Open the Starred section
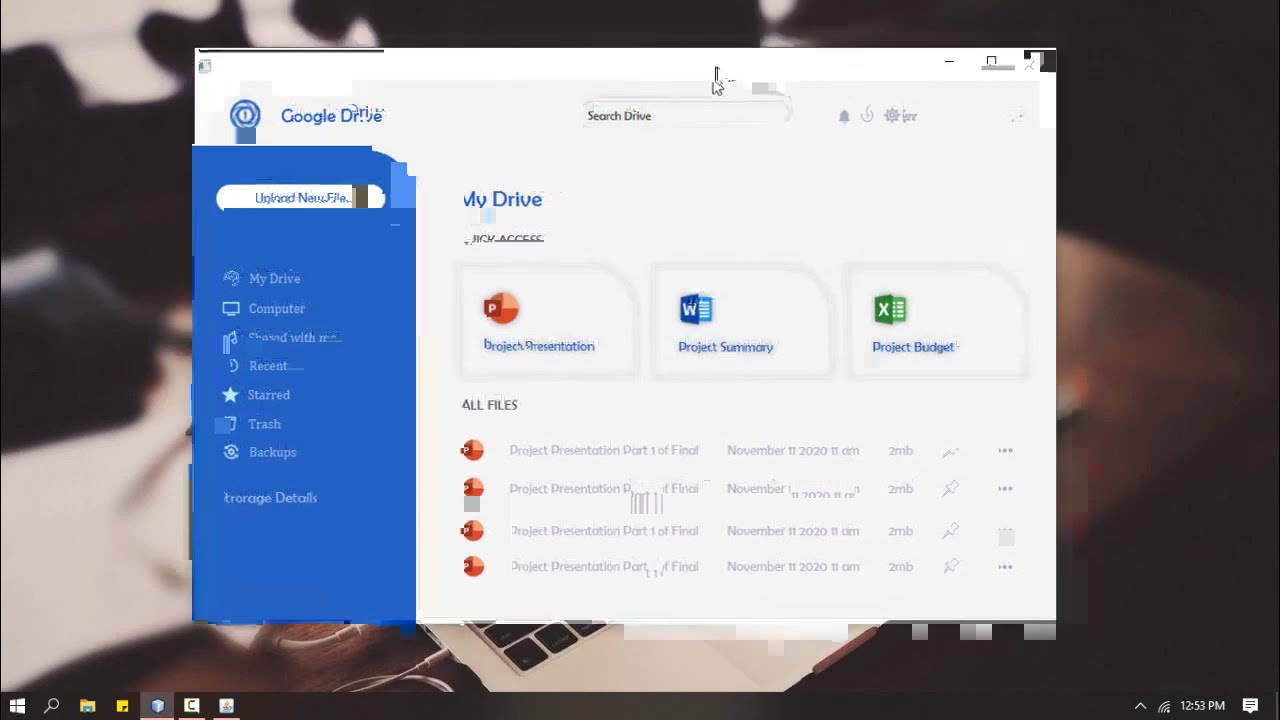 click(x=268, y=395)
